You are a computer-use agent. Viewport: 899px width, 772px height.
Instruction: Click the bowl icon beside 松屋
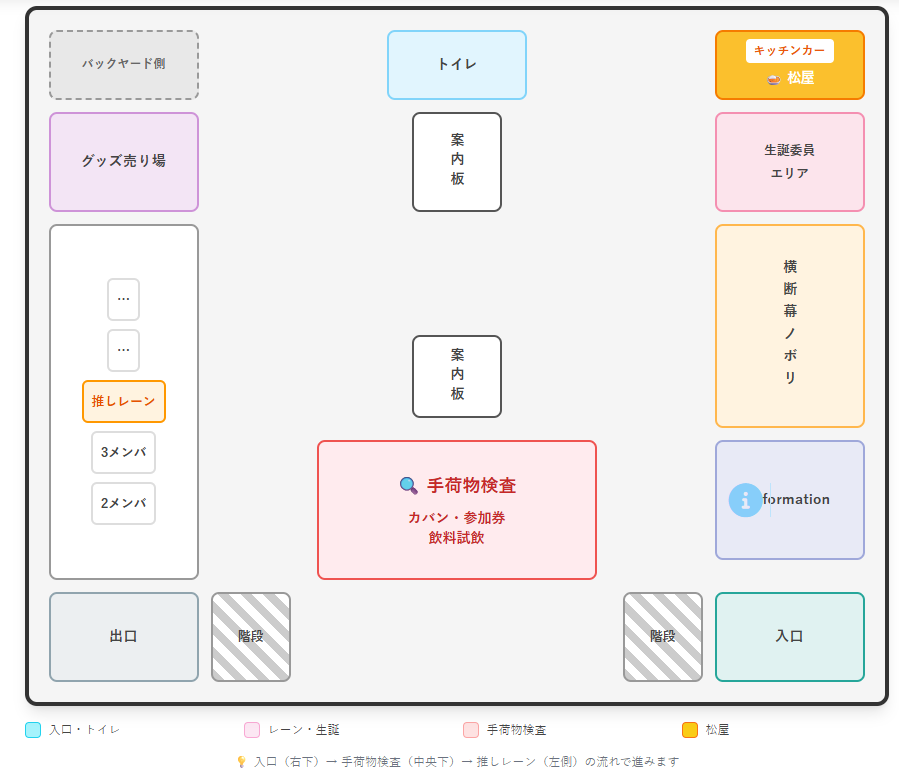coord(773,78)
